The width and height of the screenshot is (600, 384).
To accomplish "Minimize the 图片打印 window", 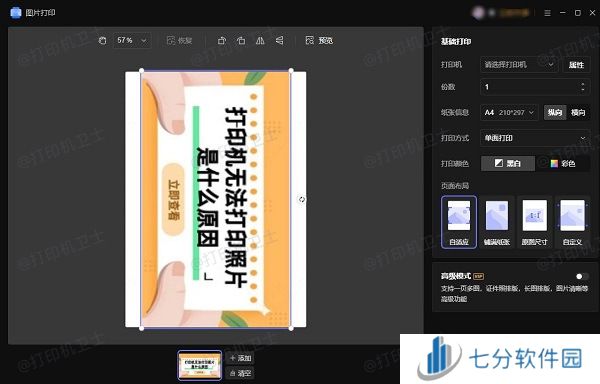I will (562, 13).
